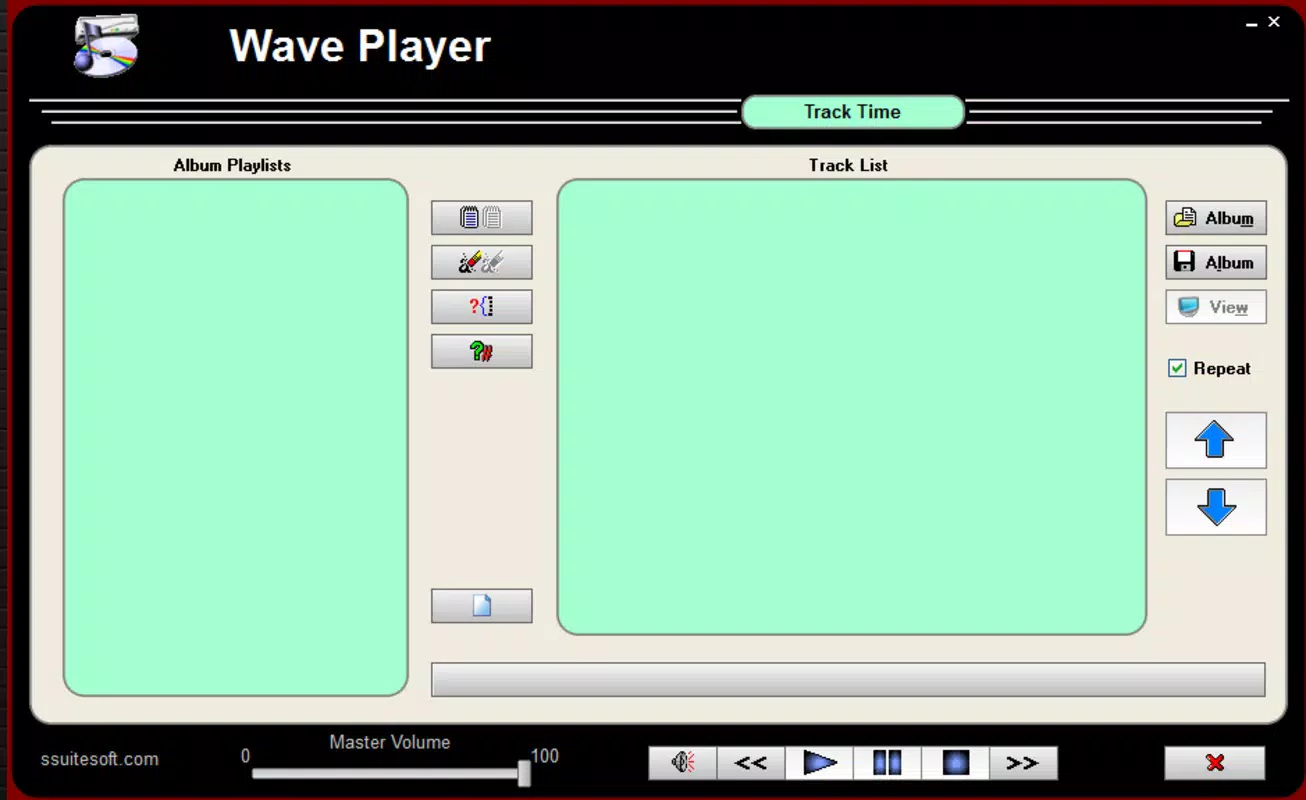Skip to previous track with << button
Screen dimensions: 1306x800
tap(751, 763)
